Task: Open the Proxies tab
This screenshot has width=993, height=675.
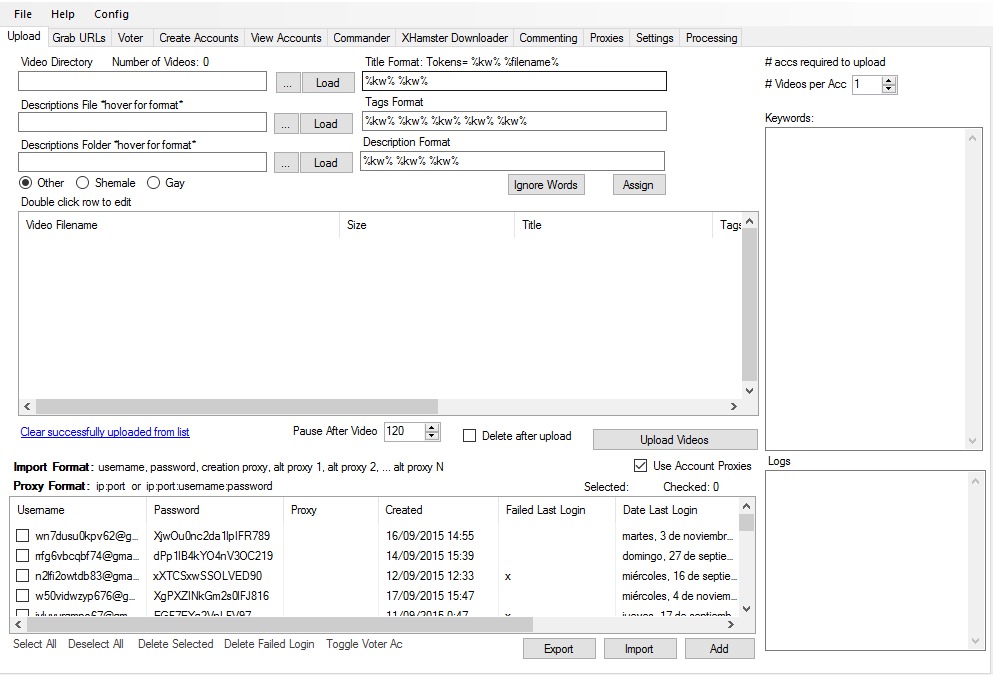Action: click(x=607, y=38)
